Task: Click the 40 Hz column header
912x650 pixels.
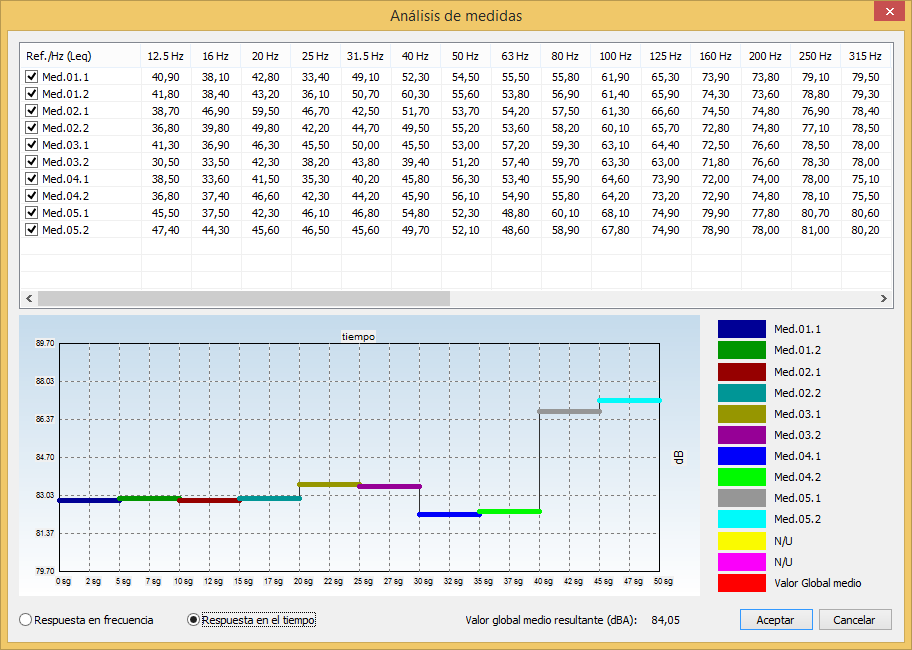Action: click(415, 56)
